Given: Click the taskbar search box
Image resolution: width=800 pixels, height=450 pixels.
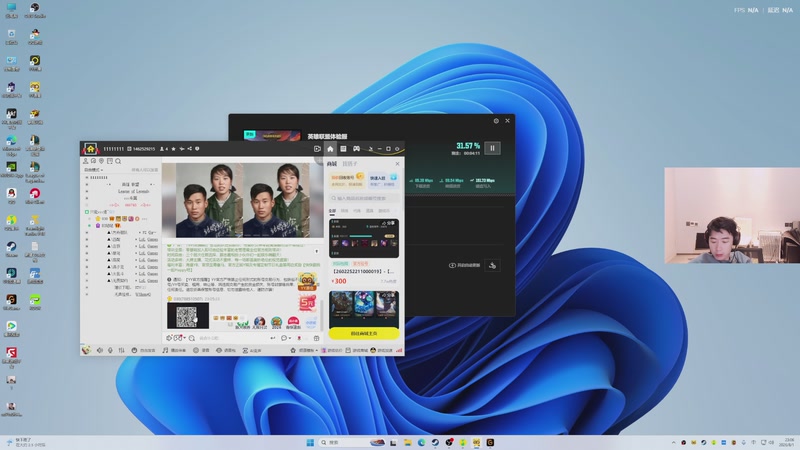Looking at the screenshot, I should coord(352,442).
